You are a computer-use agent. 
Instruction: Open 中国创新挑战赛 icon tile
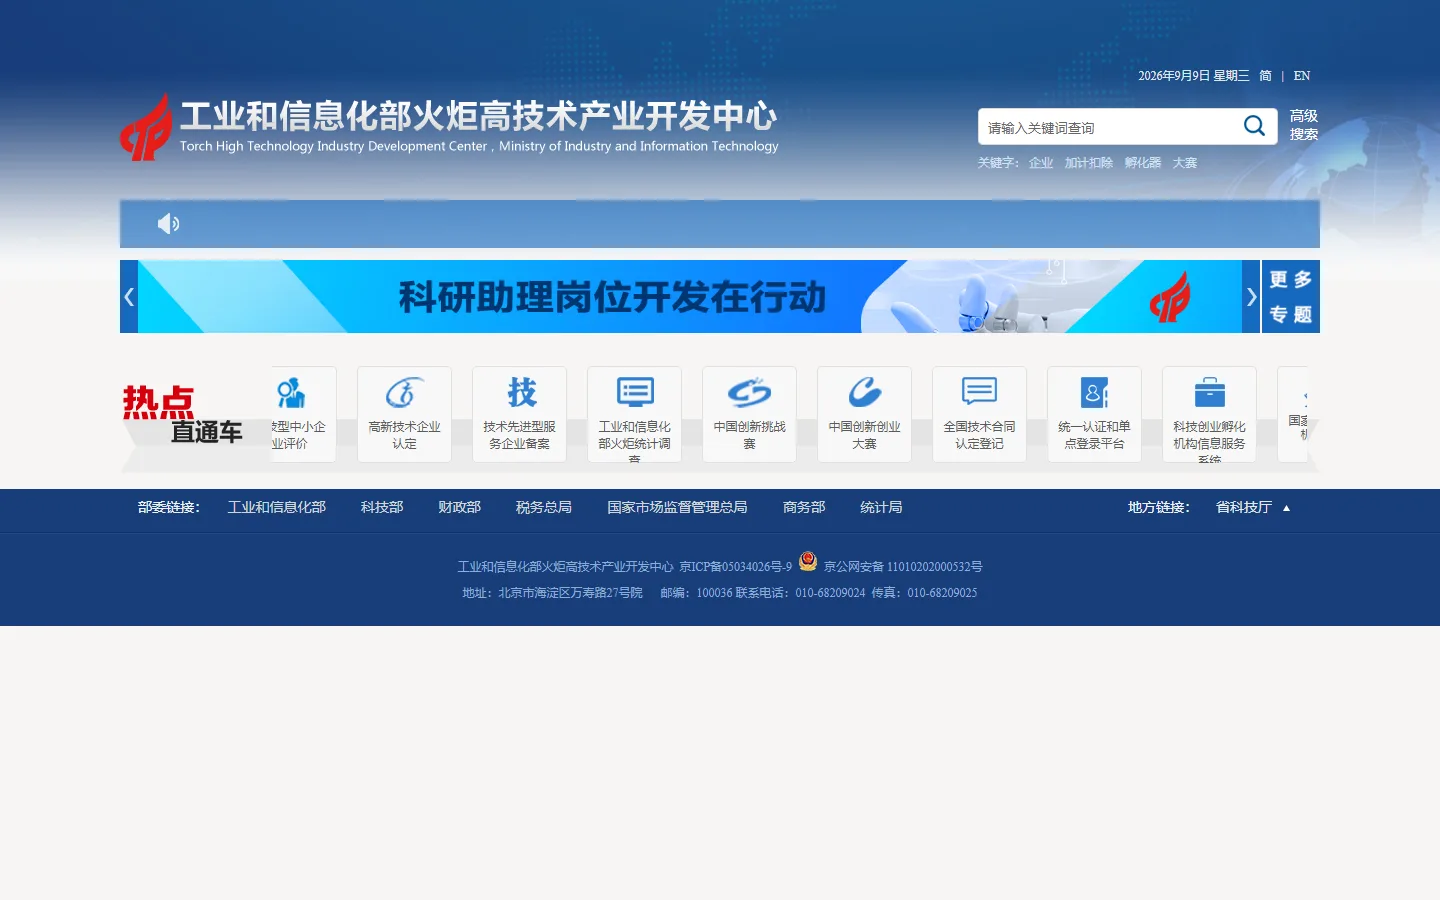tap(749, 414)
